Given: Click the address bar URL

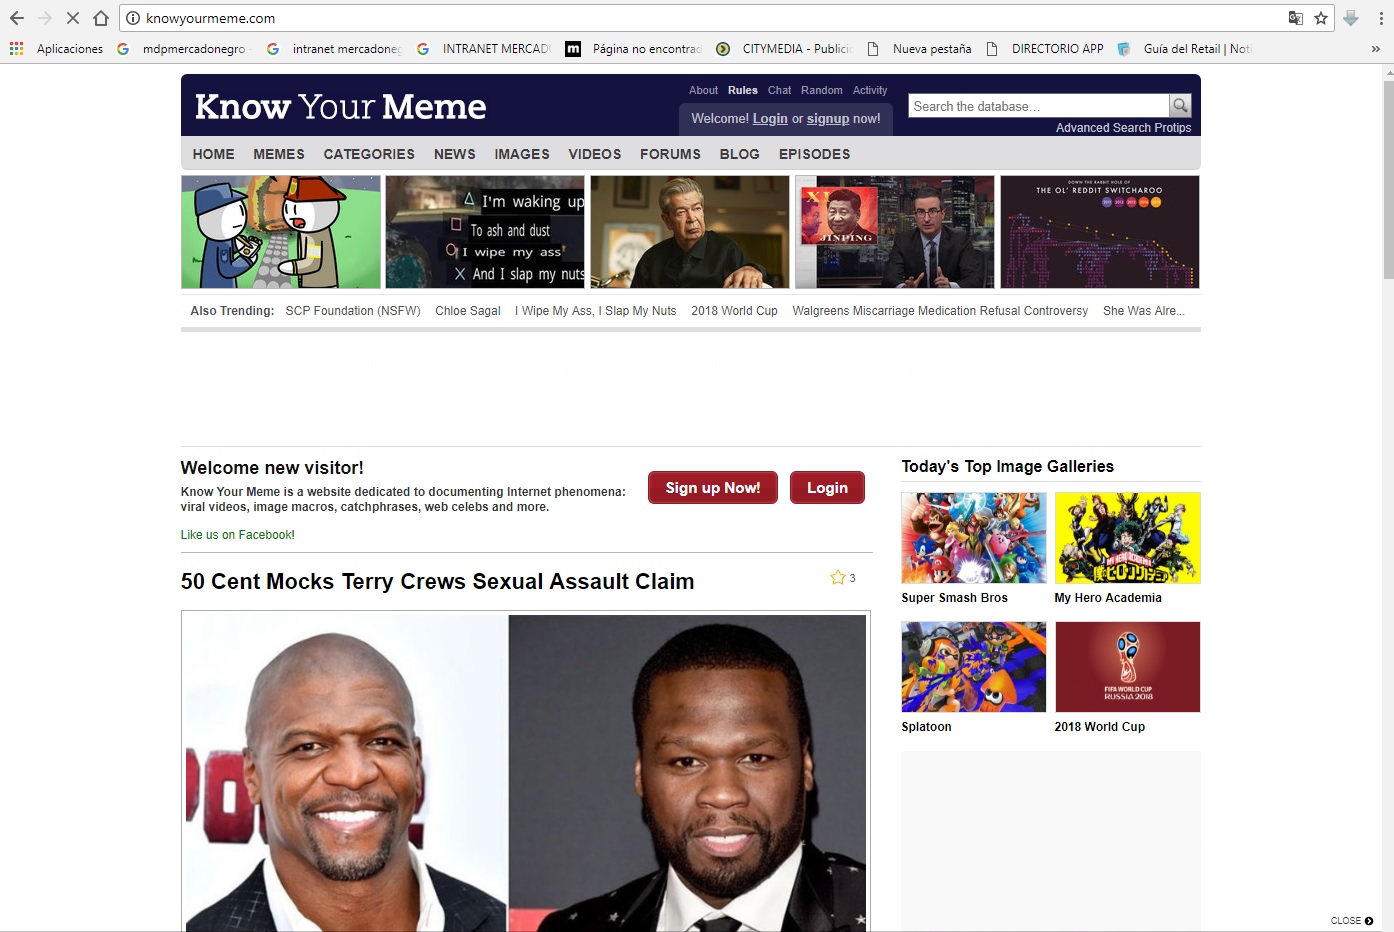Looking at the screenshot, I should pos(210,18).
